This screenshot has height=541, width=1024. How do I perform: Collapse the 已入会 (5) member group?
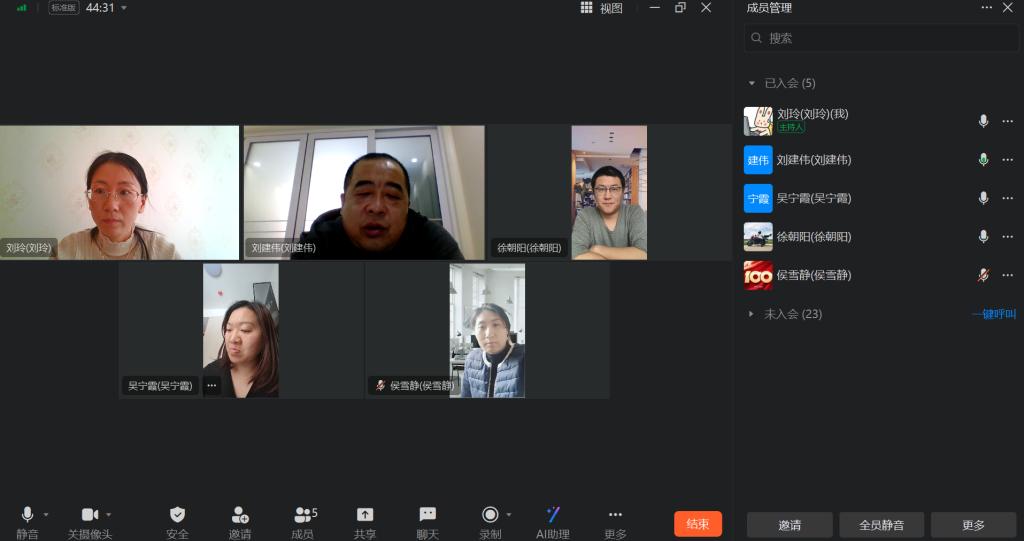[x=752, y=83]
